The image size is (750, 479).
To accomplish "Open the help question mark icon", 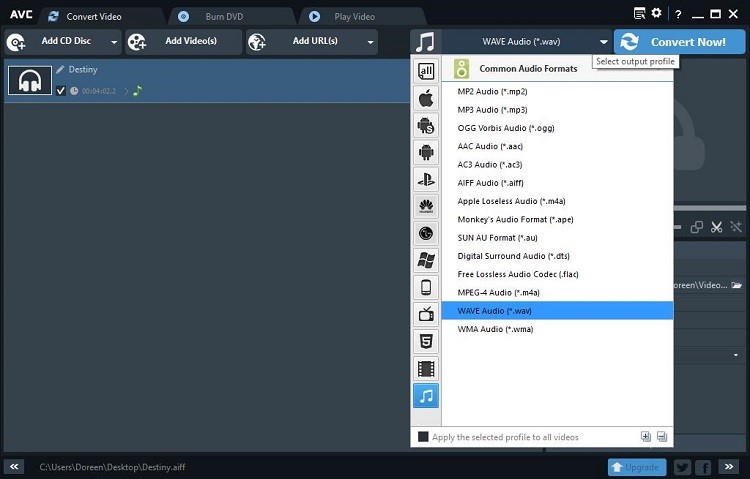I will tap(678, 14).
